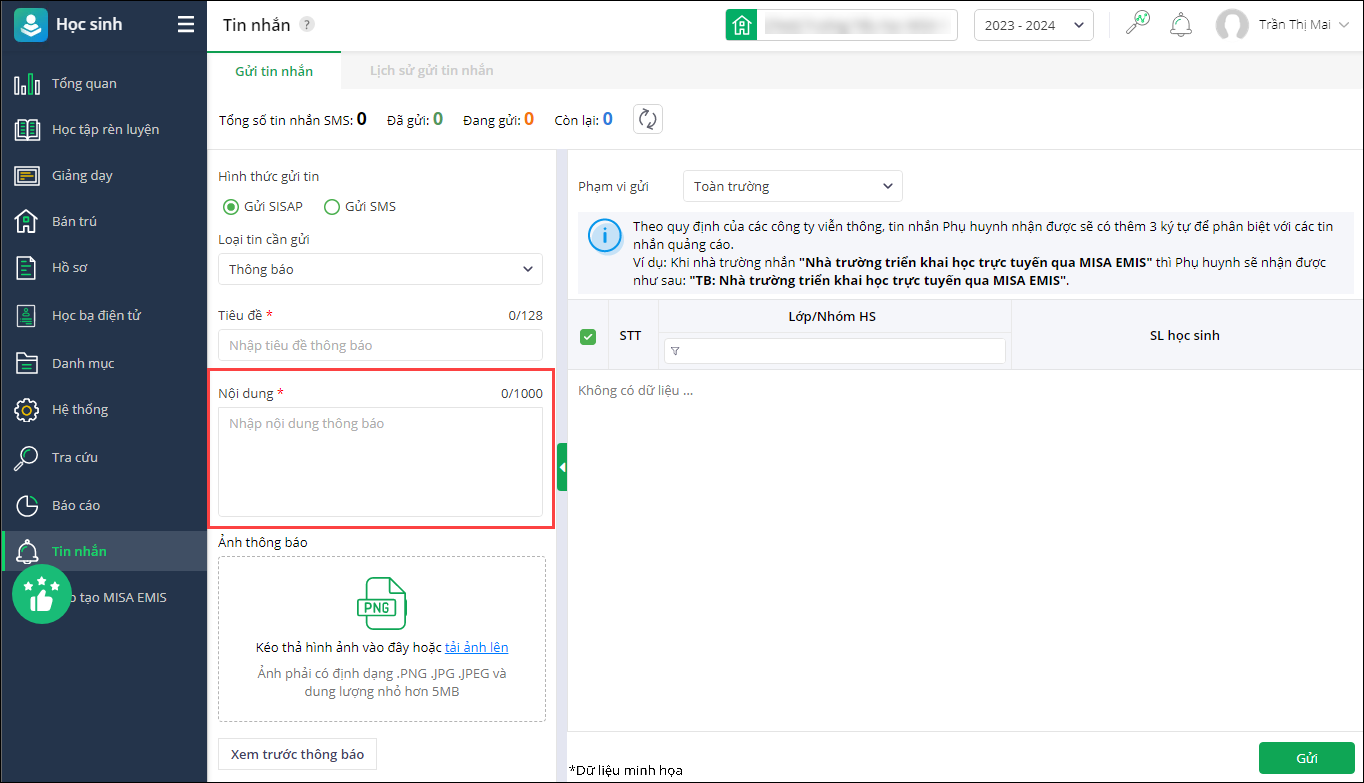This screenshot has height=783, width=1364.
Task: Collapse the left form panel with green arrow
Action: [562, 467]
